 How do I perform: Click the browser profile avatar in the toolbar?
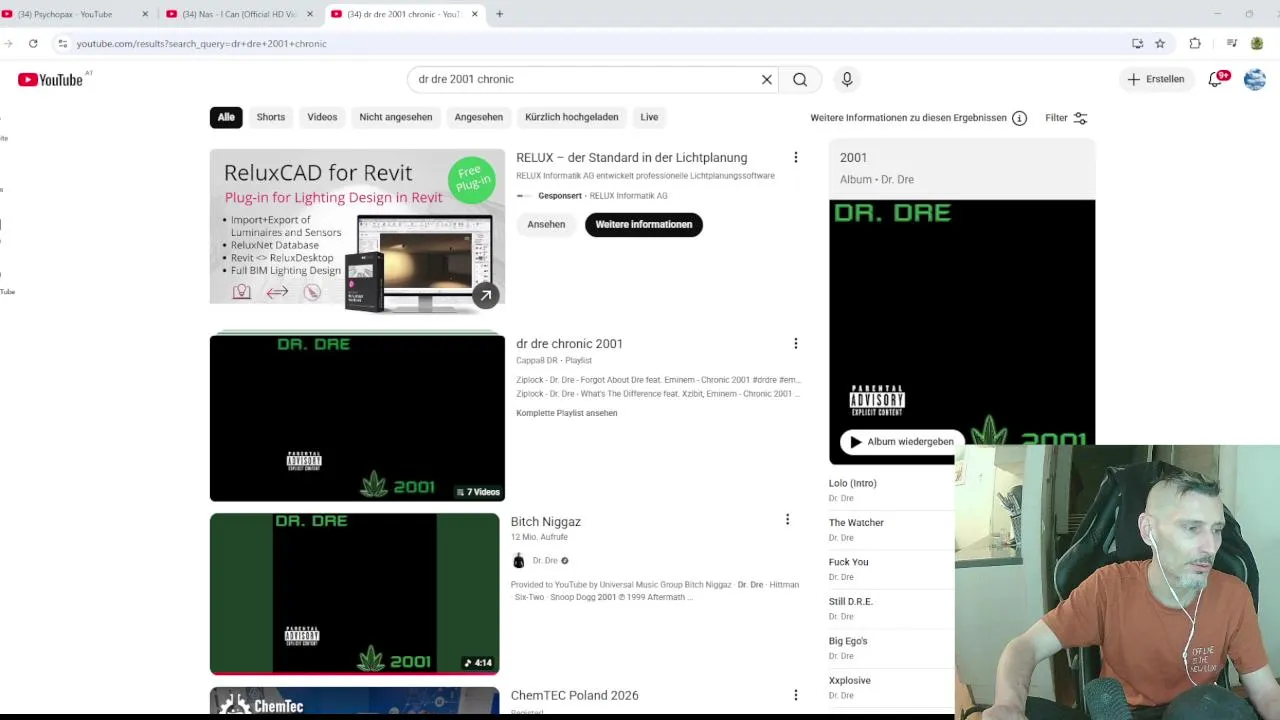coord(1257,44)
